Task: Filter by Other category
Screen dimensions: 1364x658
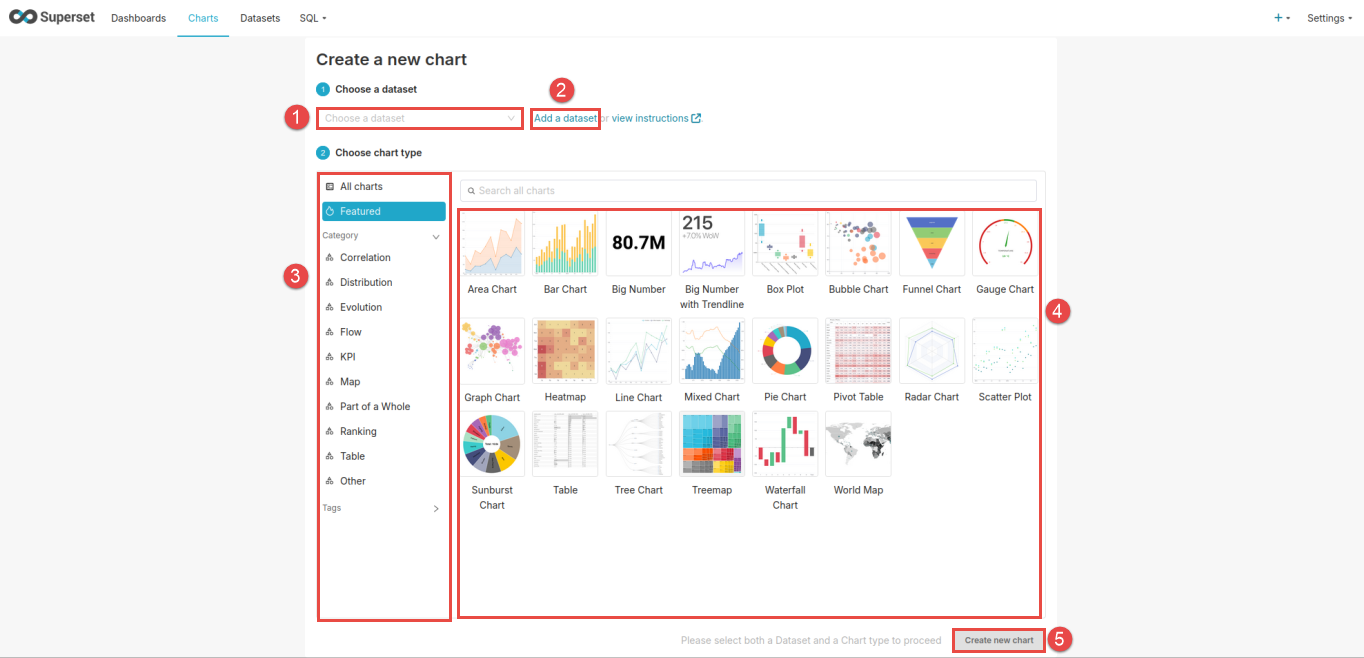Action: pyautogui.click(x=384, y=481)
